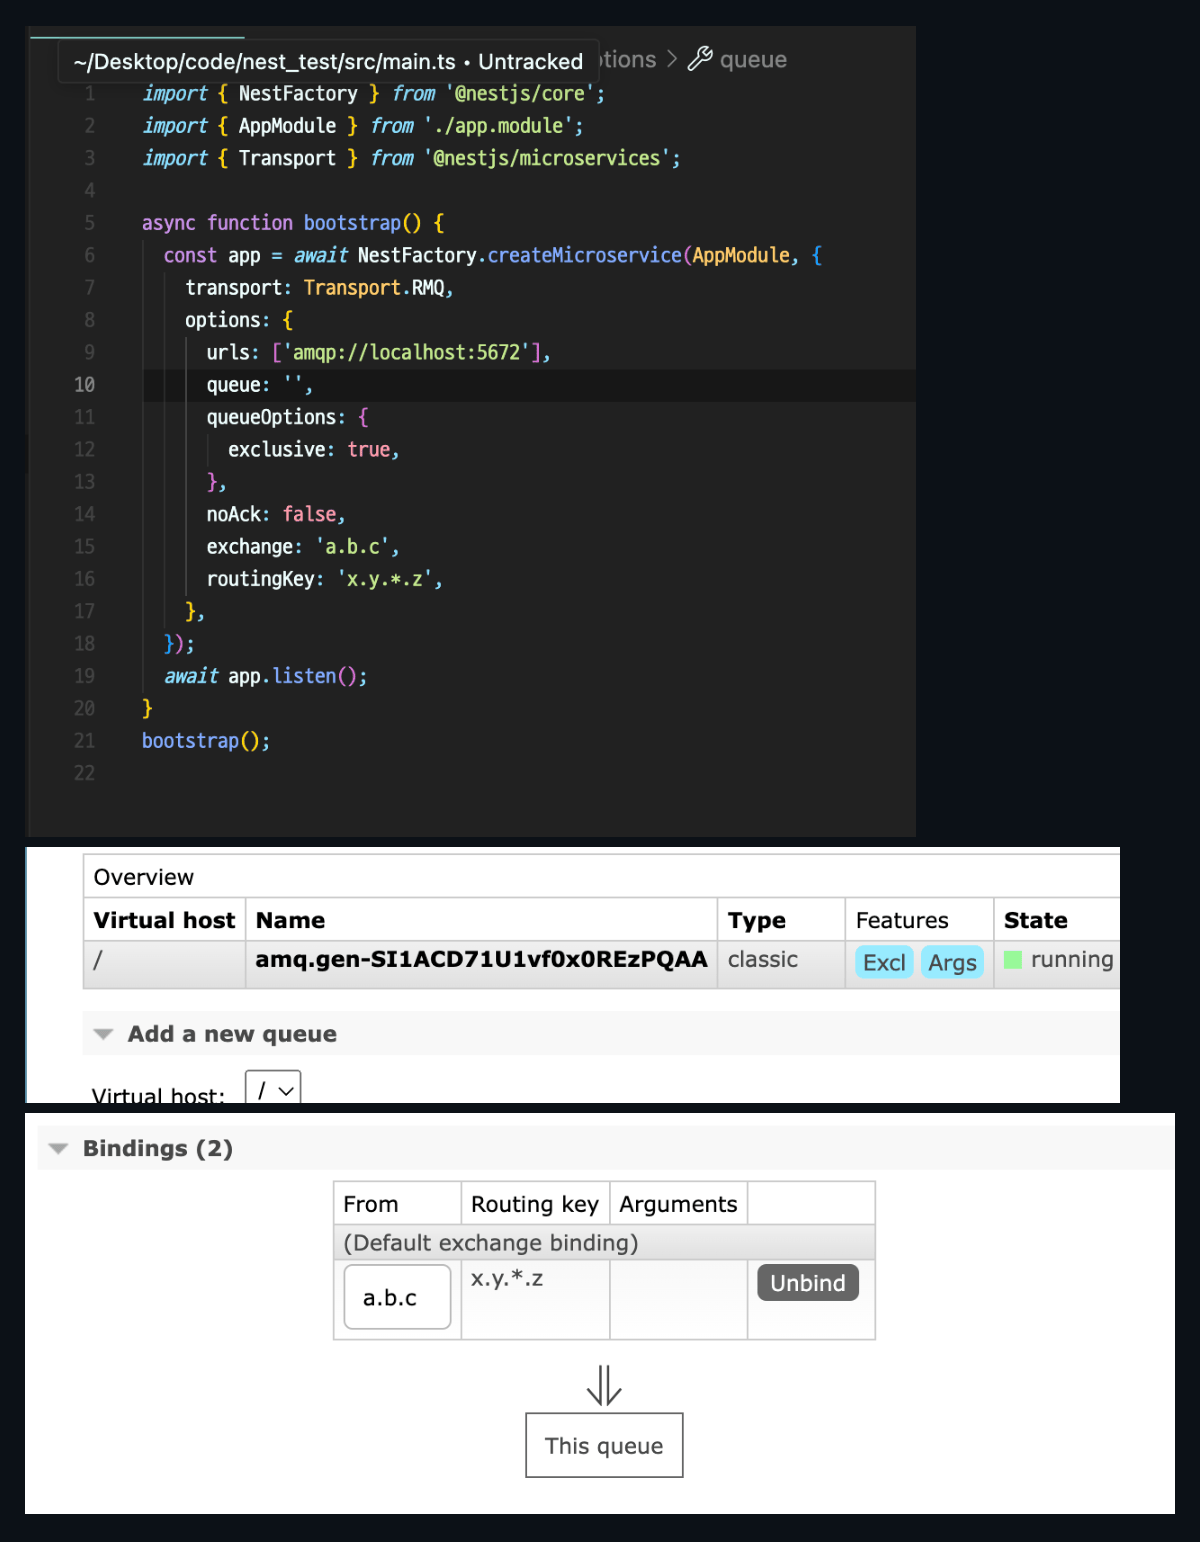Unbind the a.b.c exchange binding
Screen dimensions: 1200x1542
pyautogui.click(x=808, y=1283)
